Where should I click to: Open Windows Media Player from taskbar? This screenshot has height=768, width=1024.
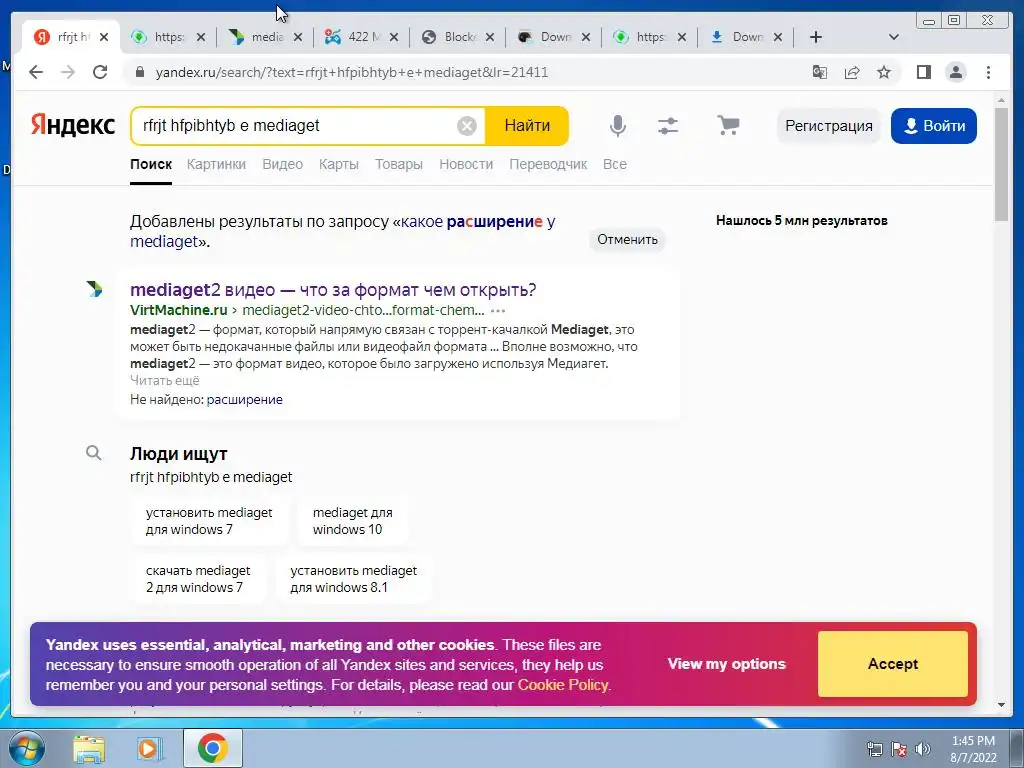pos(150,748)
